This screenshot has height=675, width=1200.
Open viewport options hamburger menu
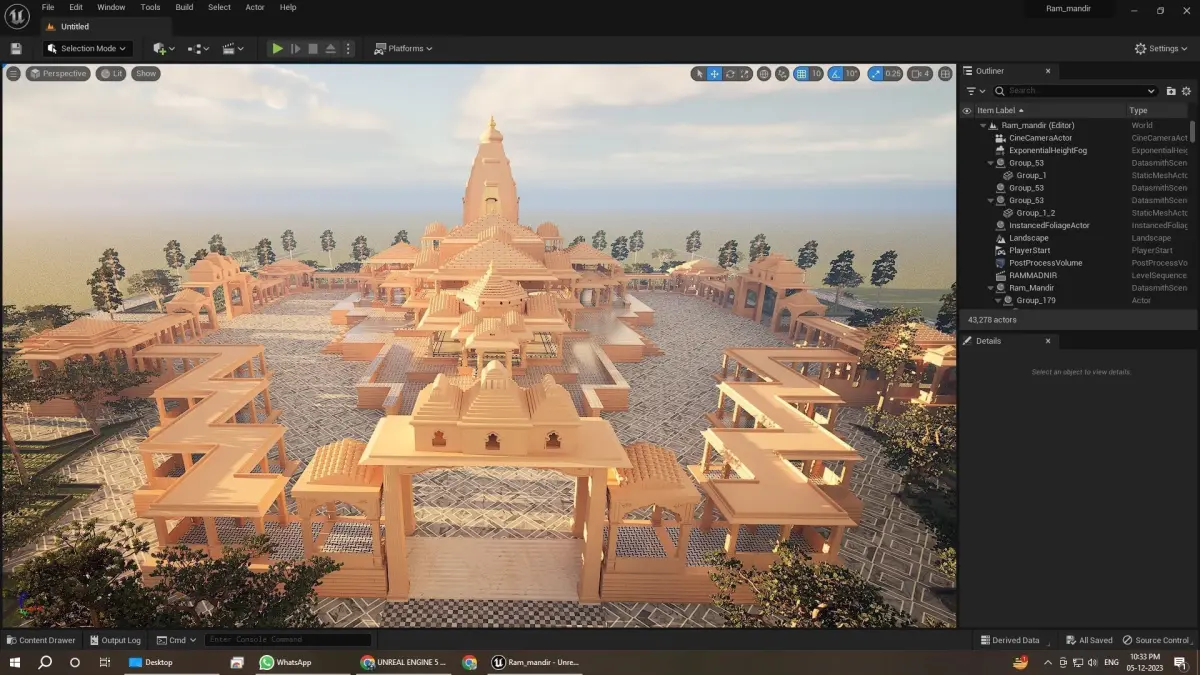point(13,73)
